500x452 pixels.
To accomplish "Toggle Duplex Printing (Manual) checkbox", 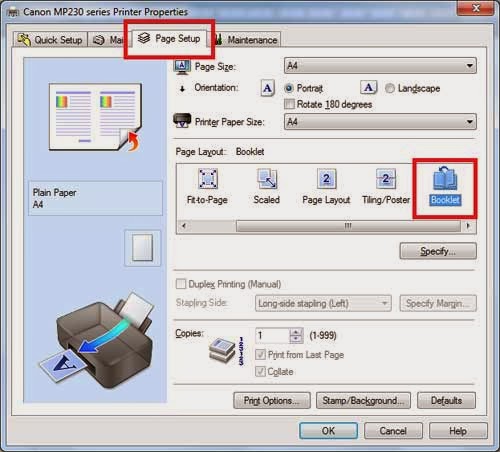I will pos(181,284).
